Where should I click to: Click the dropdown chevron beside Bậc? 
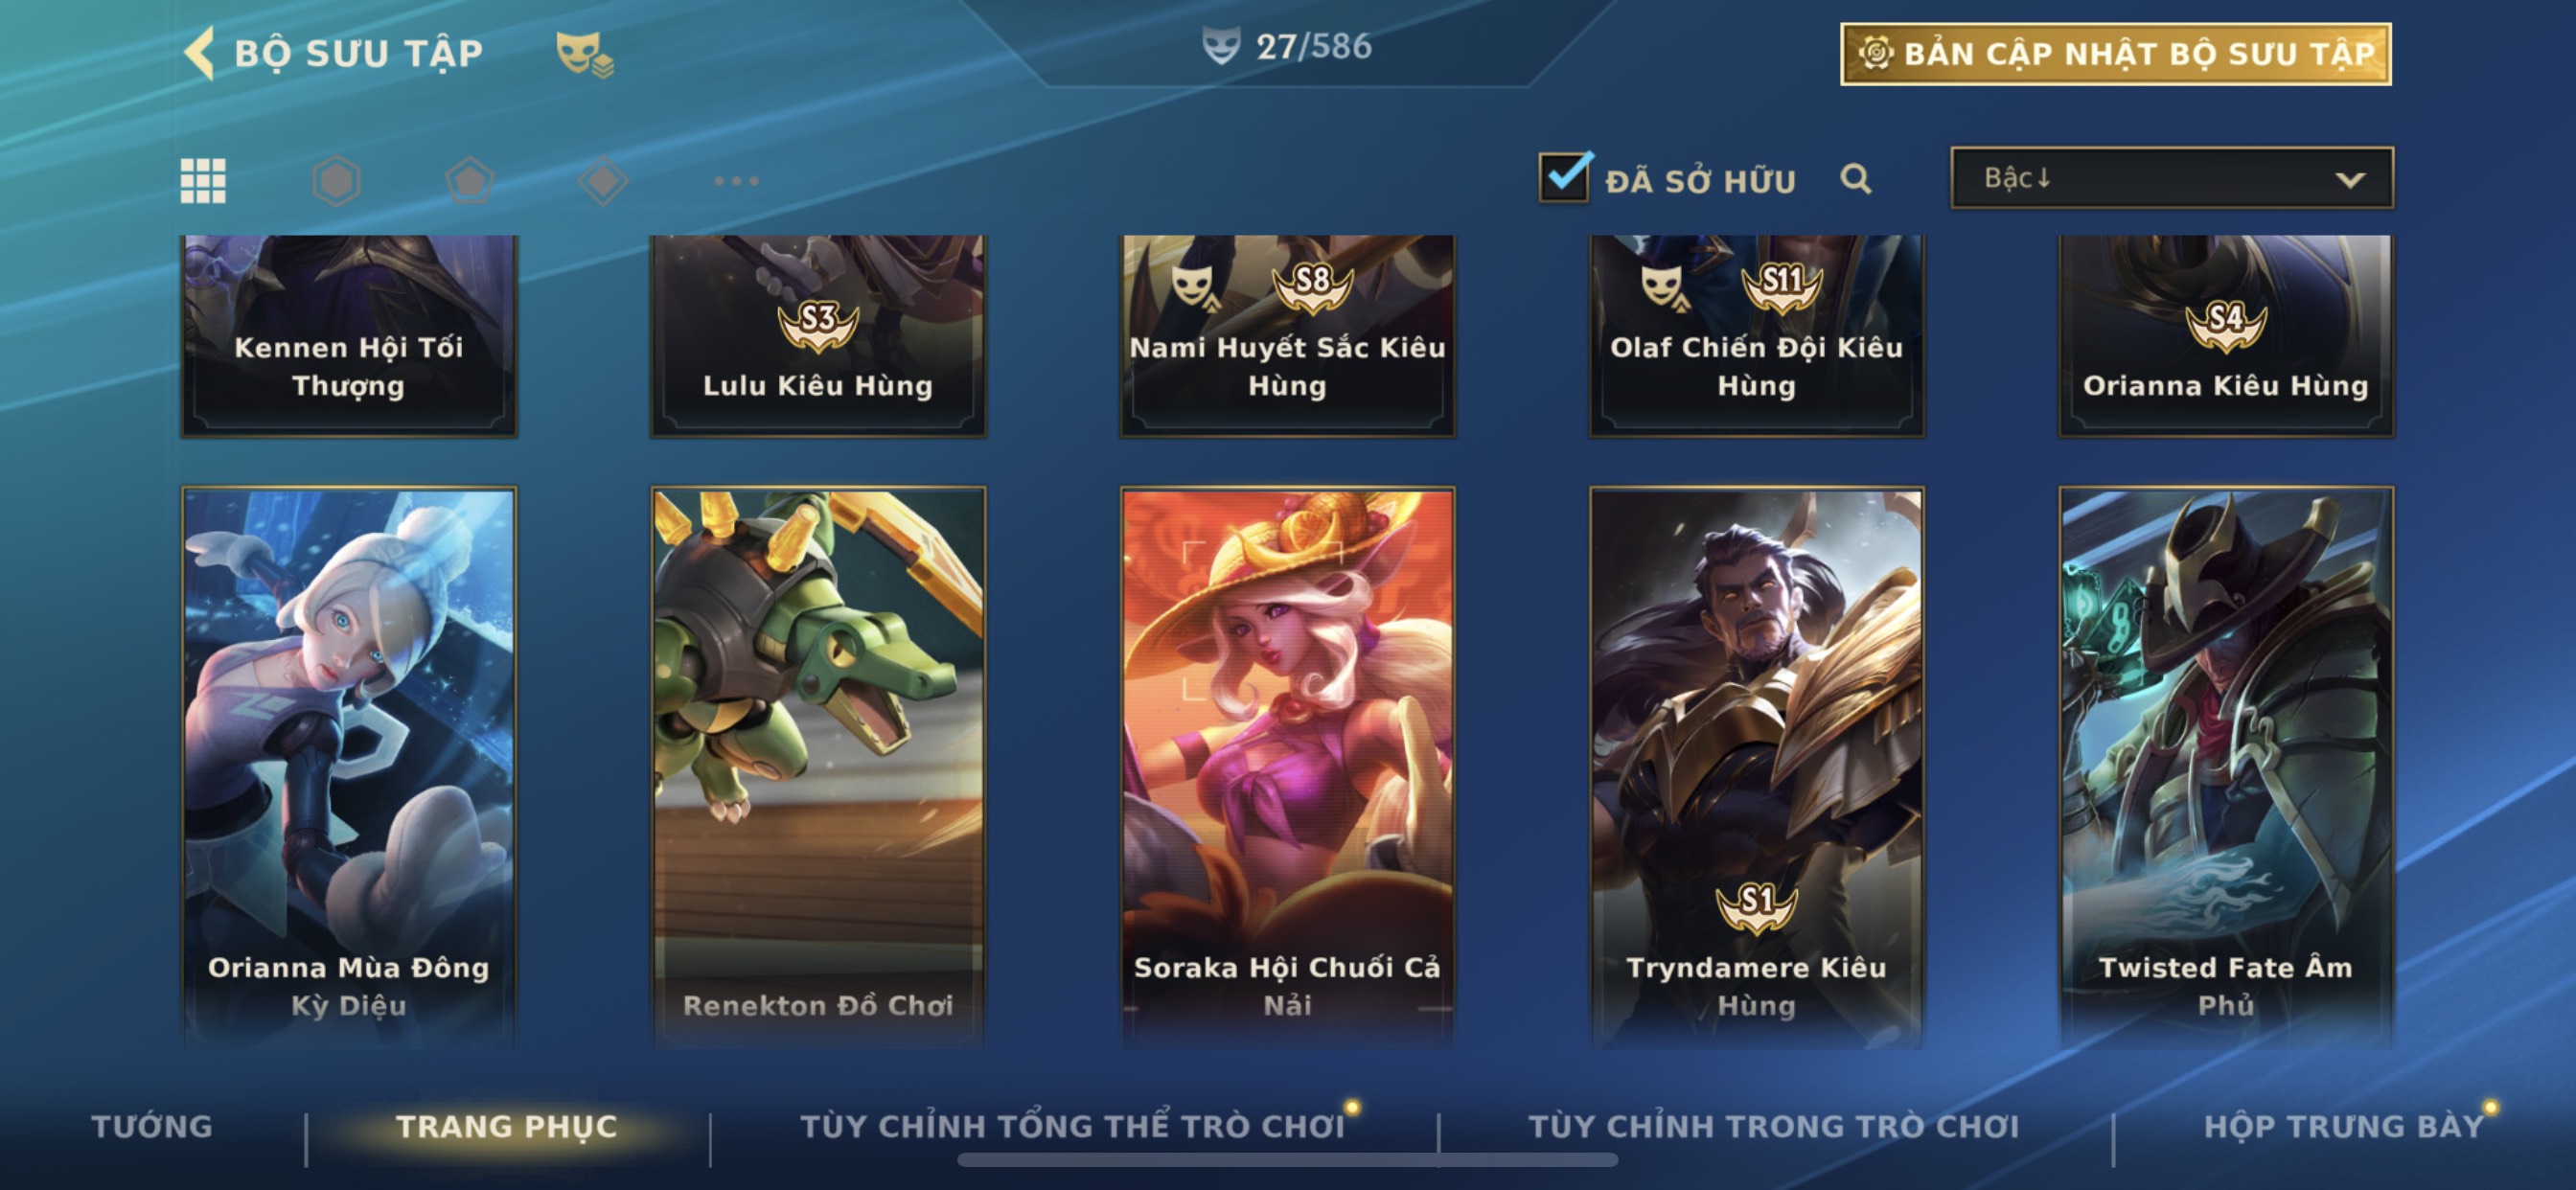2350,180
